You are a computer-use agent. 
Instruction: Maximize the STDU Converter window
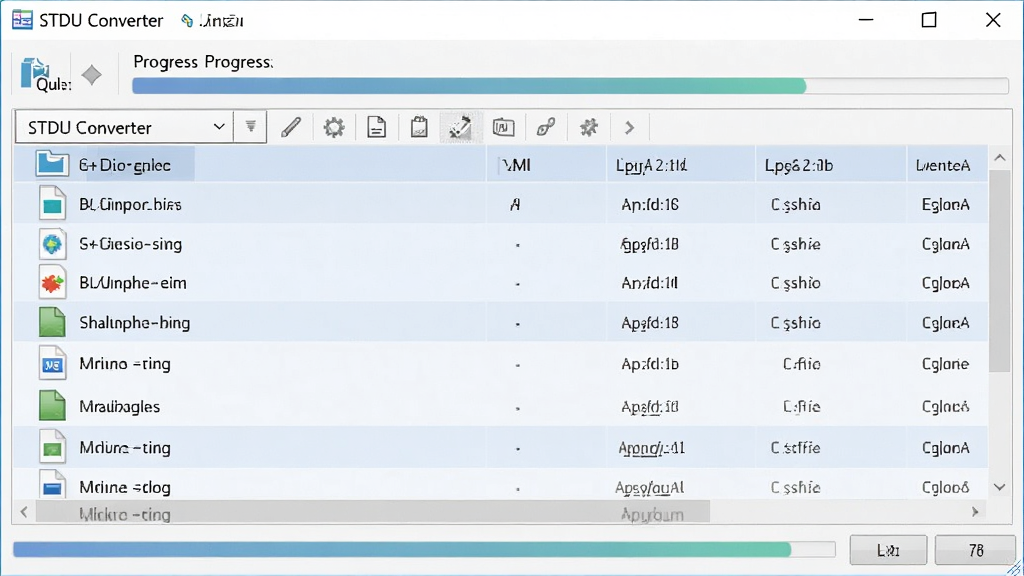pos(929,20)
